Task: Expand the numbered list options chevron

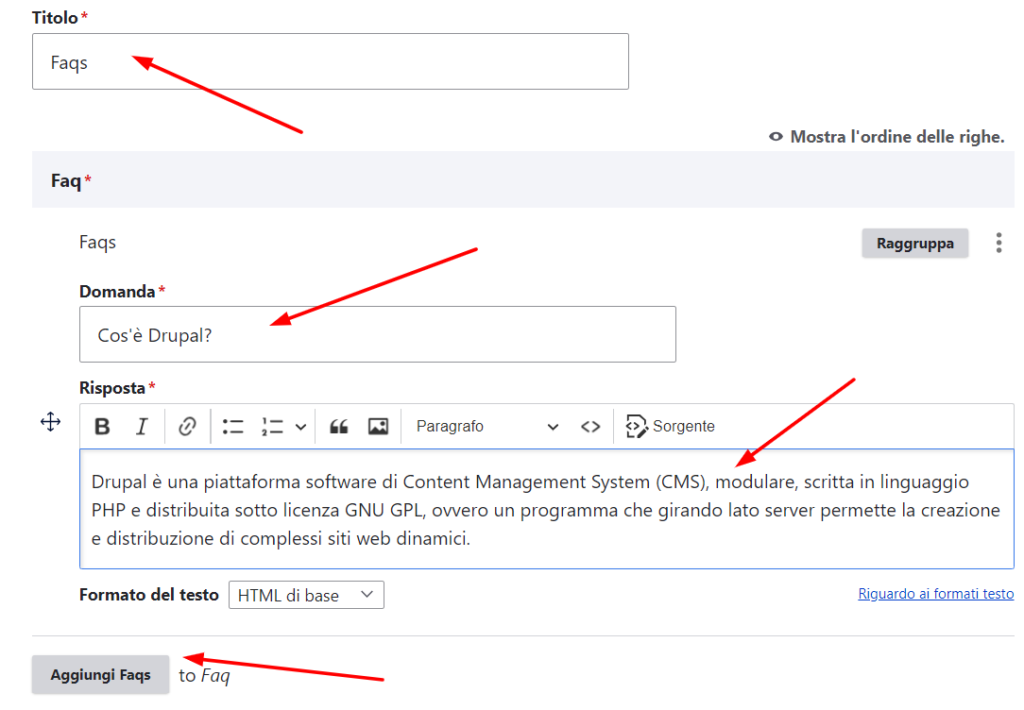Action: 300,426
